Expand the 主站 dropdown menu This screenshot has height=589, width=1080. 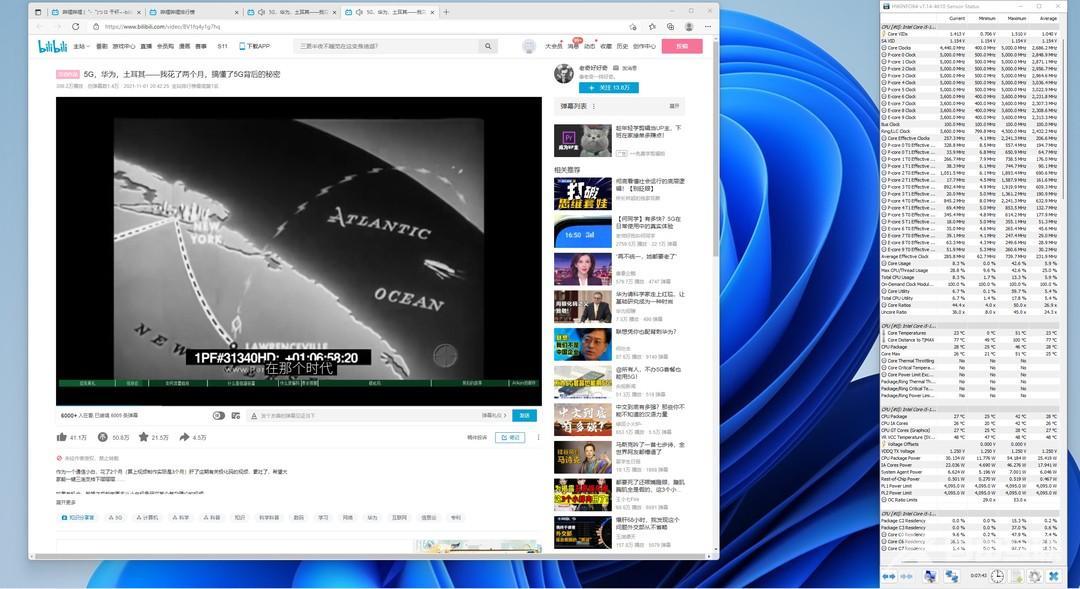click(79, 46)
